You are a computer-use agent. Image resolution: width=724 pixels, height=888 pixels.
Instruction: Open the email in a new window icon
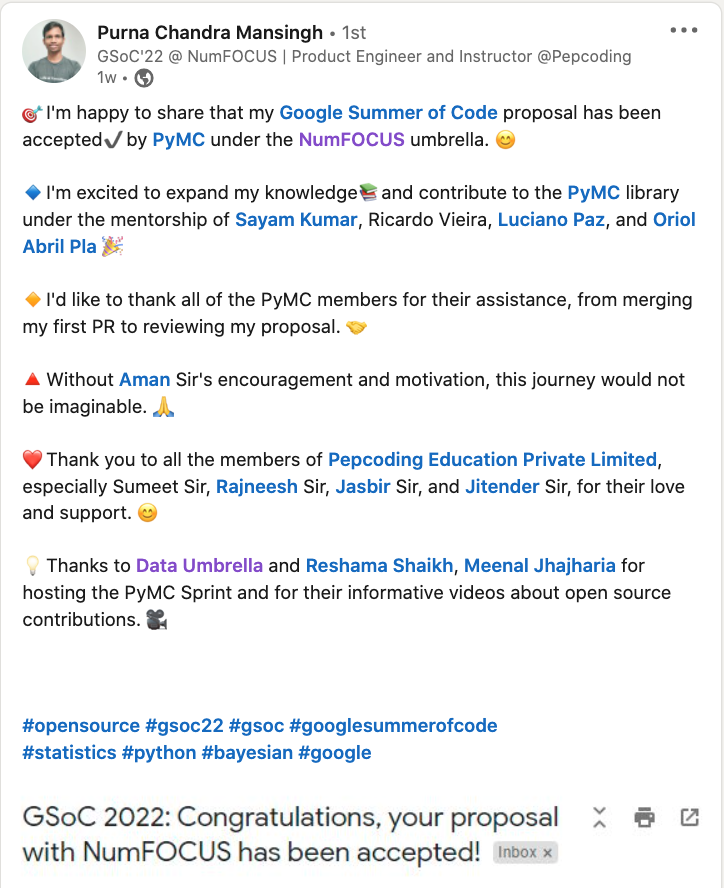[689, 817]
